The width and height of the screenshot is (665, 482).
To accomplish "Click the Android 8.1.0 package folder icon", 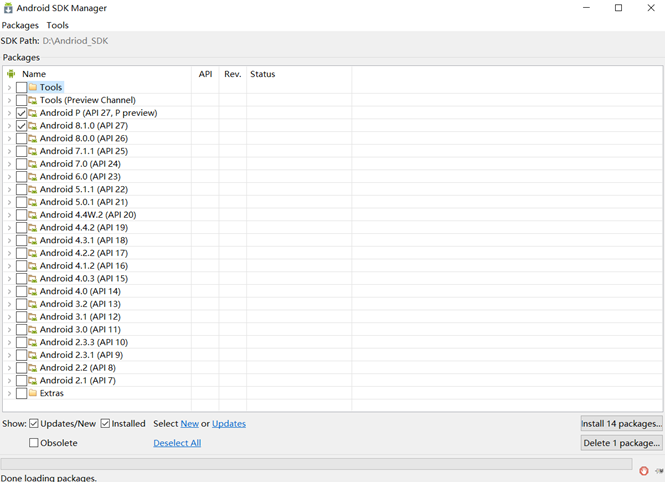I will (33, 126).
